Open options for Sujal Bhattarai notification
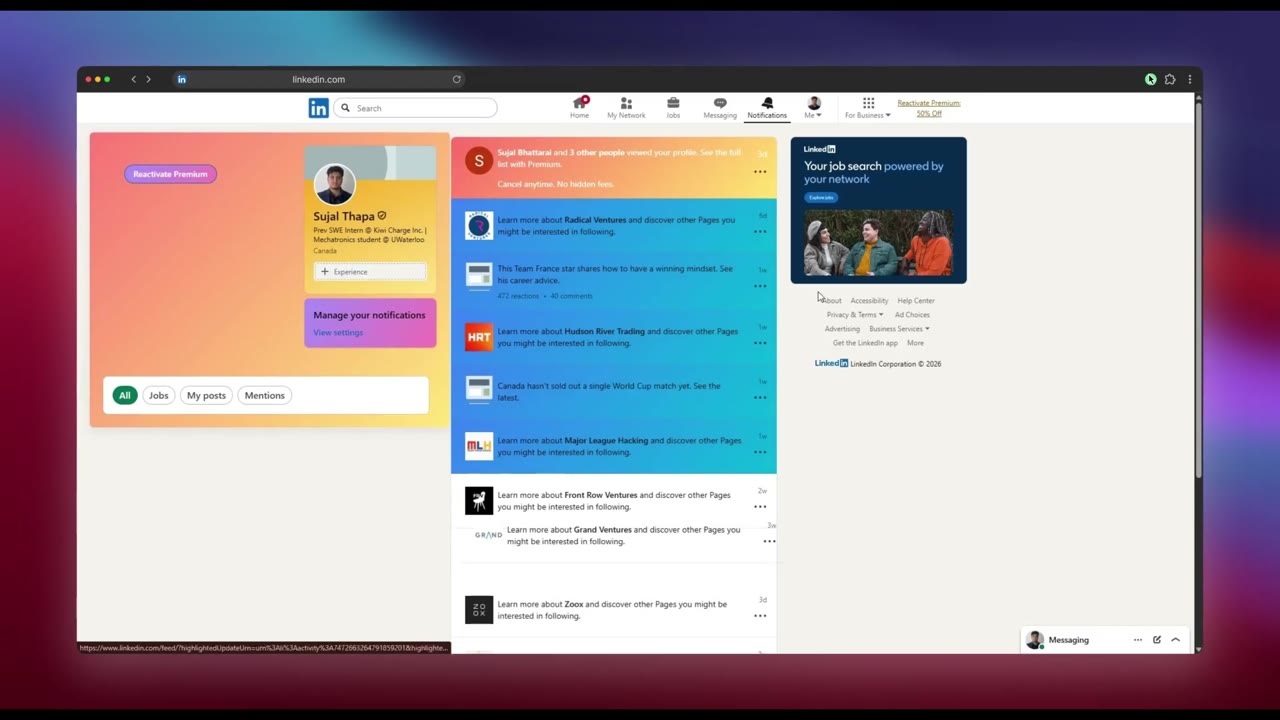 (760, 172)
